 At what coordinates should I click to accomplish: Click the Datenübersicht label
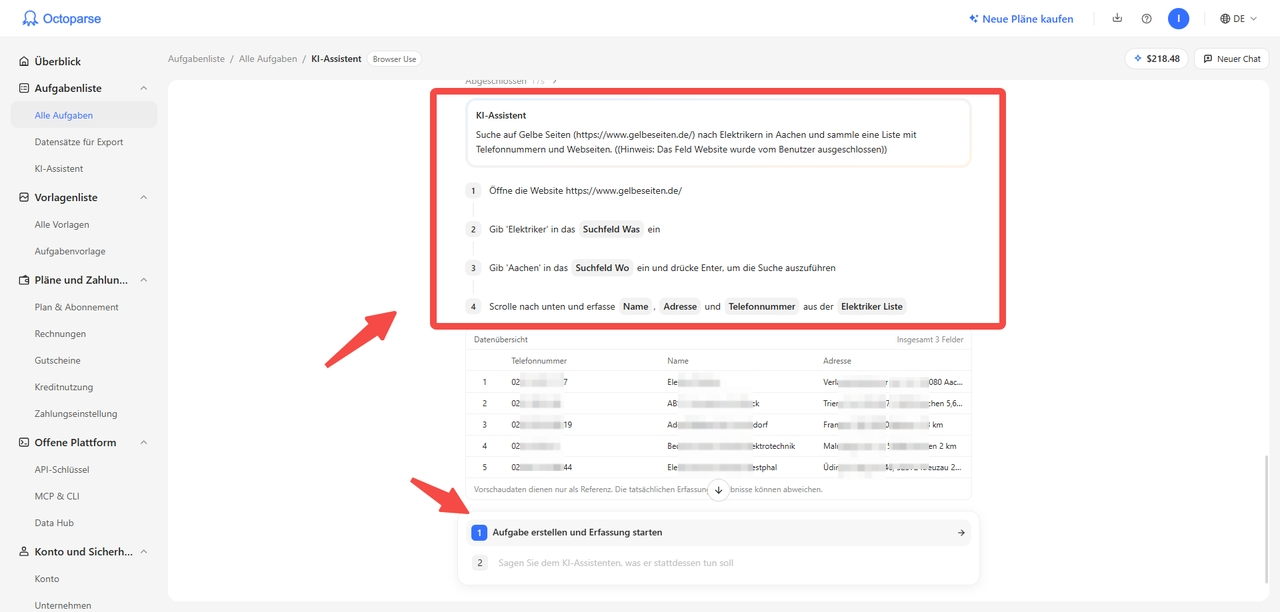click(x=501, y=340)
